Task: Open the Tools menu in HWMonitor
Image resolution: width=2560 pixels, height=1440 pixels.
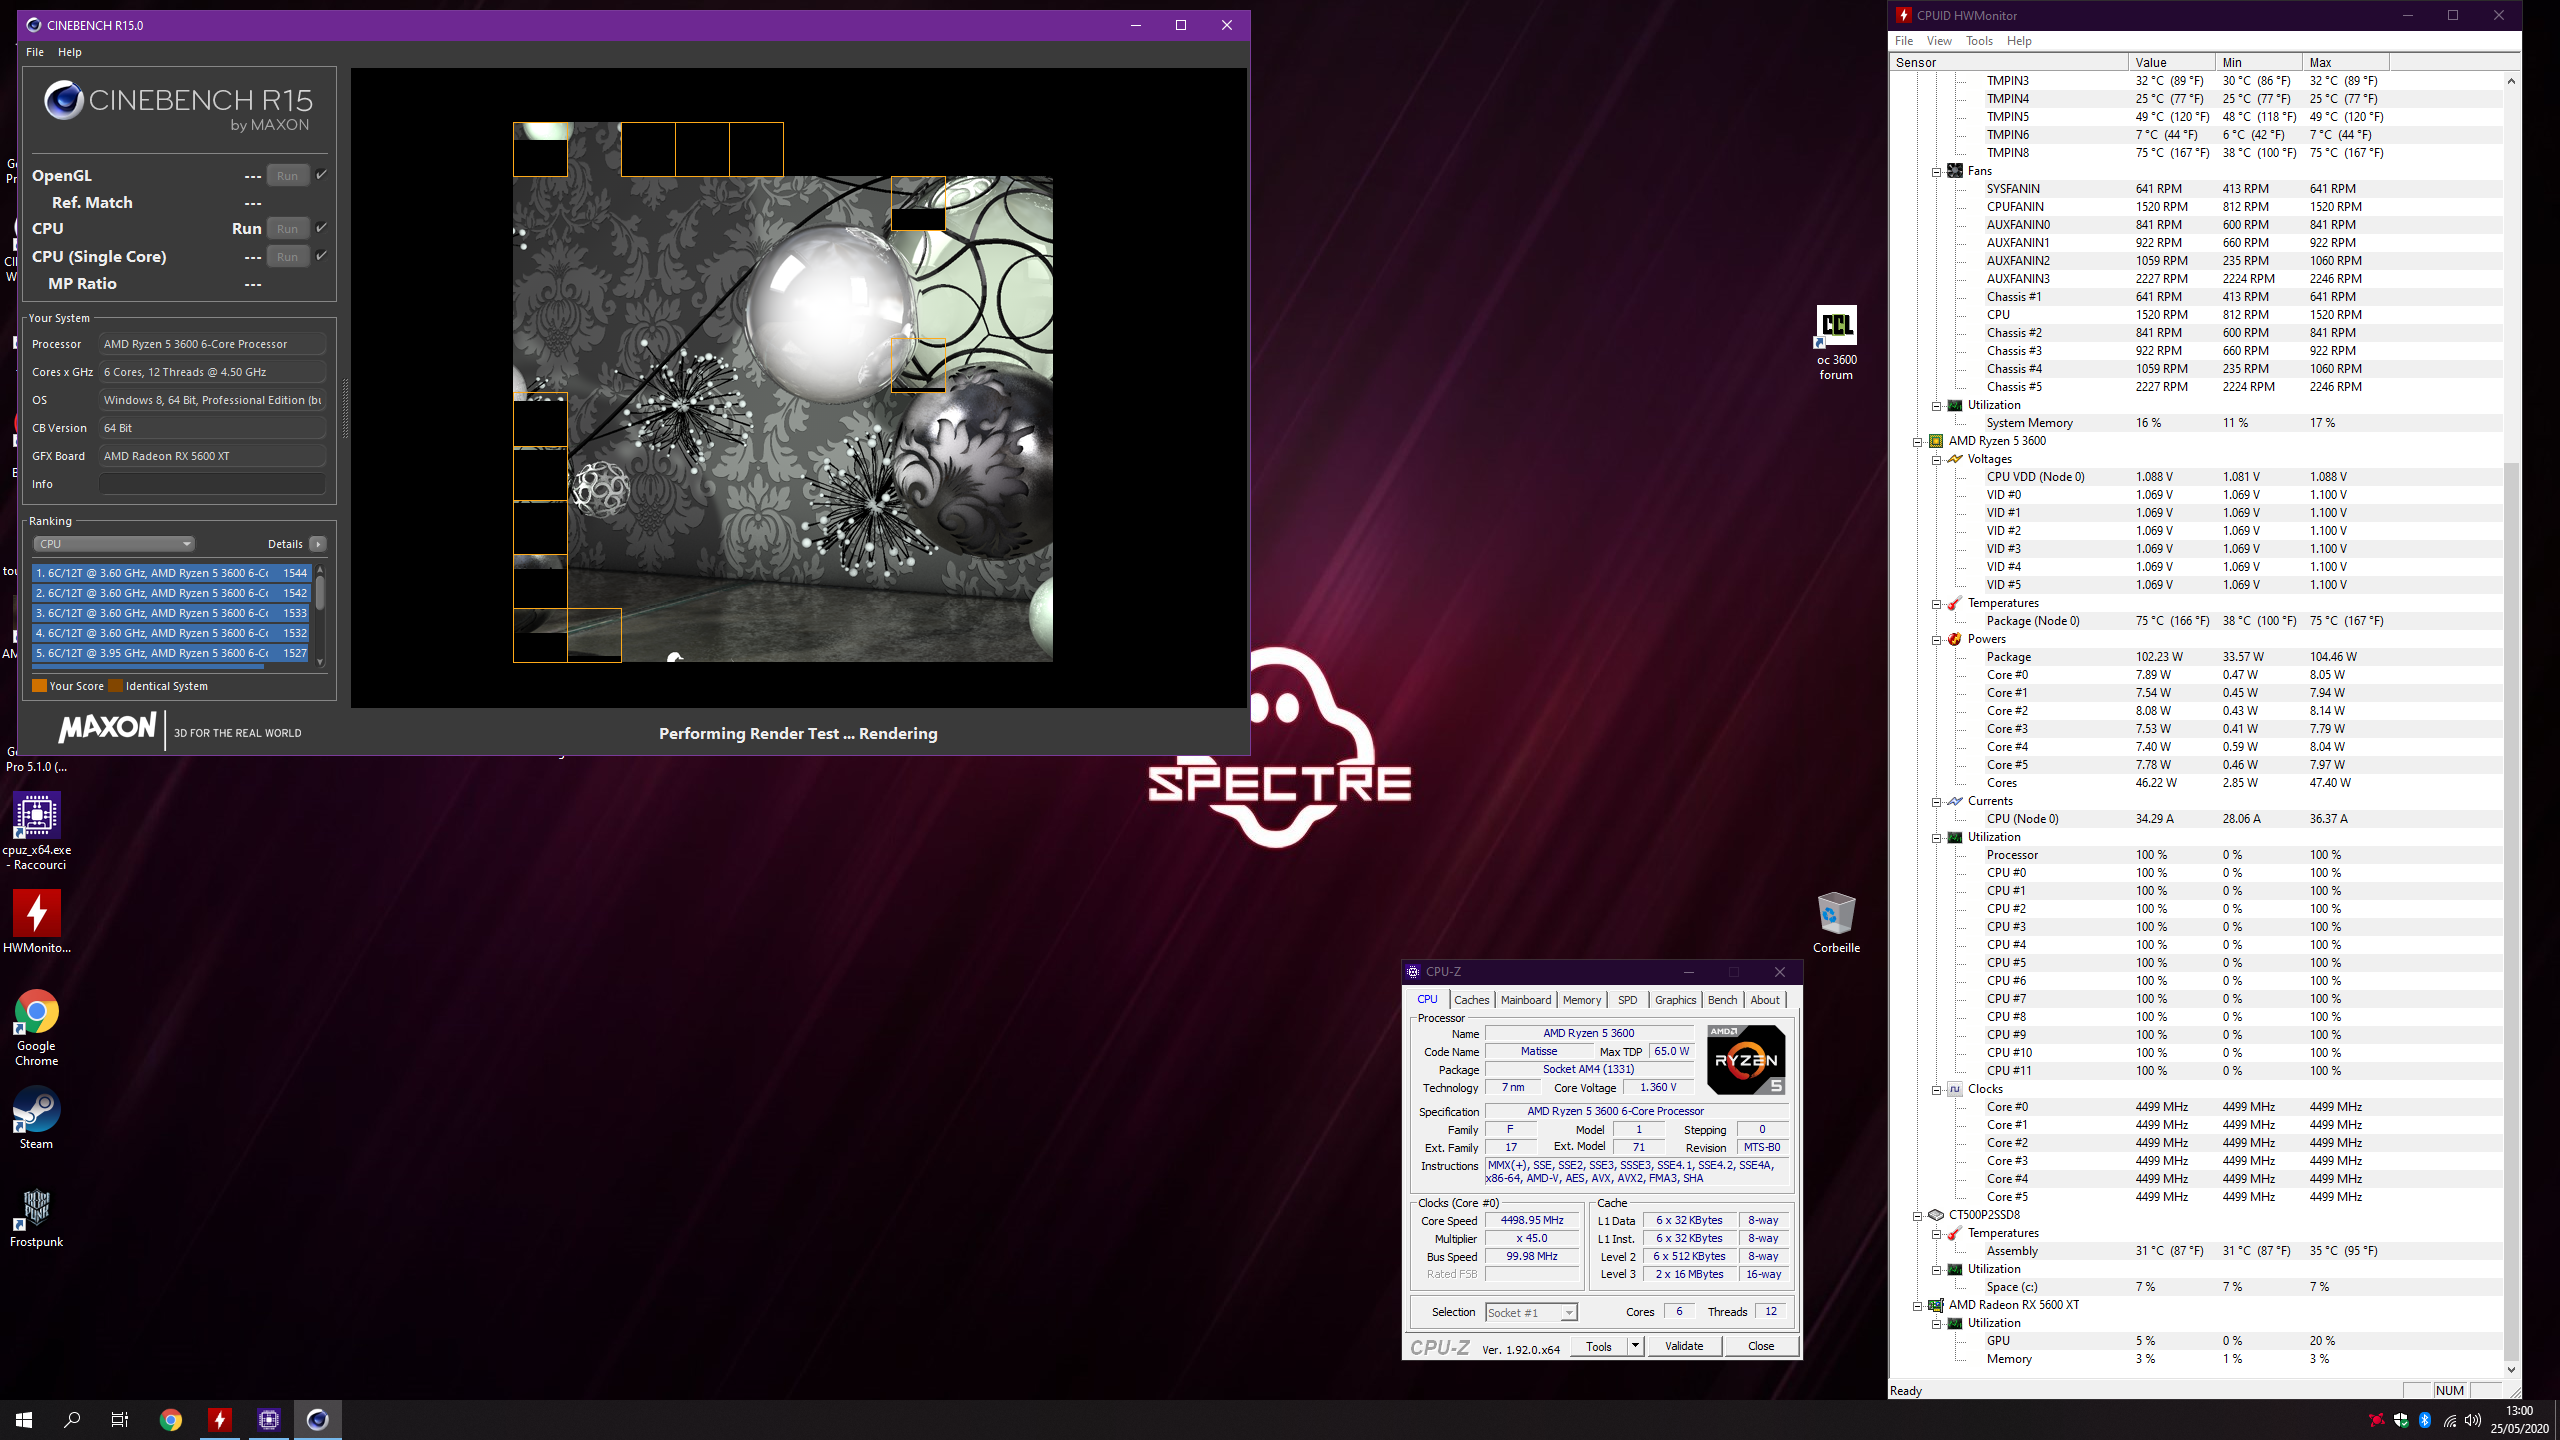Action: click(x=1979, y=41)
